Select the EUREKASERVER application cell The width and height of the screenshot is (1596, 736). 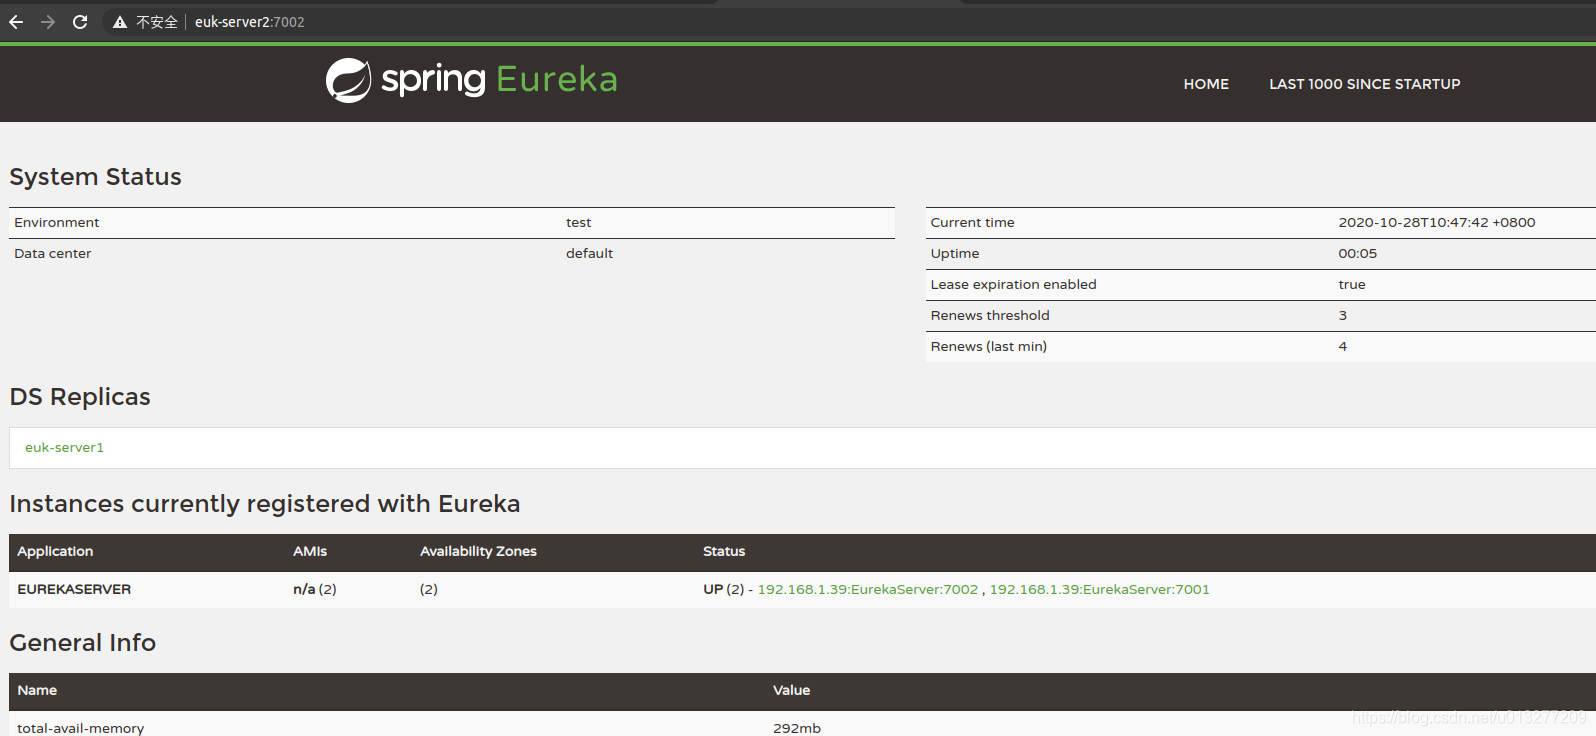pos(74,590)
